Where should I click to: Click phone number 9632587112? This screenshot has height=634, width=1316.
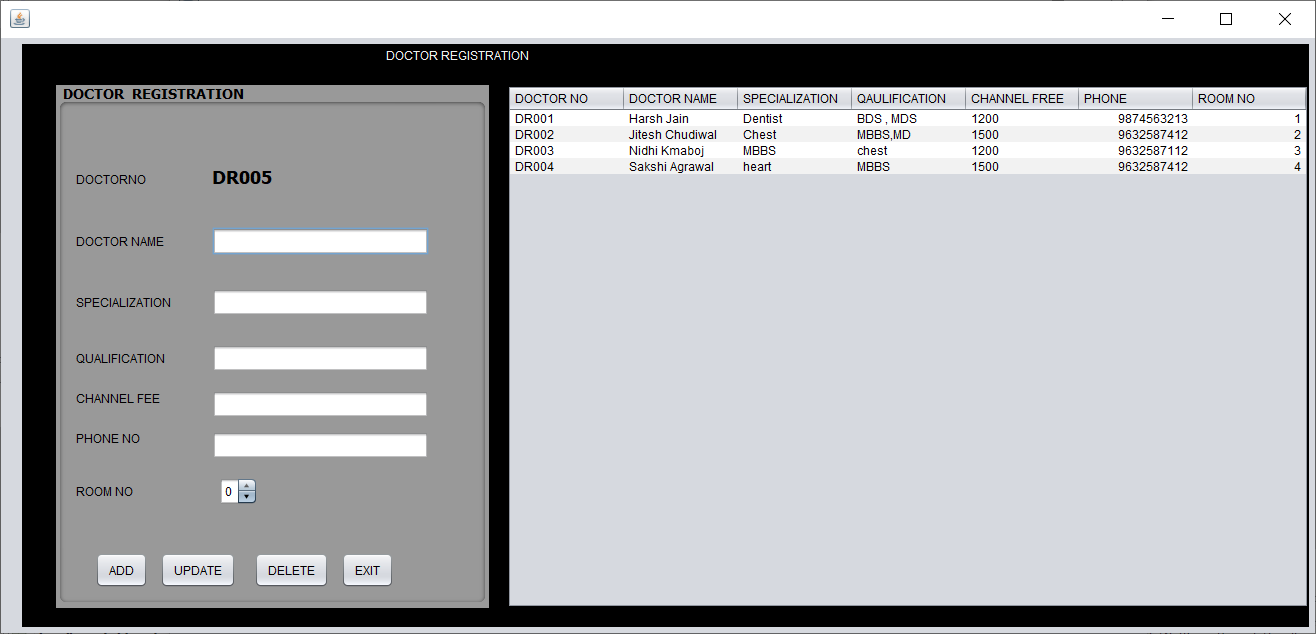[1136, 150]
